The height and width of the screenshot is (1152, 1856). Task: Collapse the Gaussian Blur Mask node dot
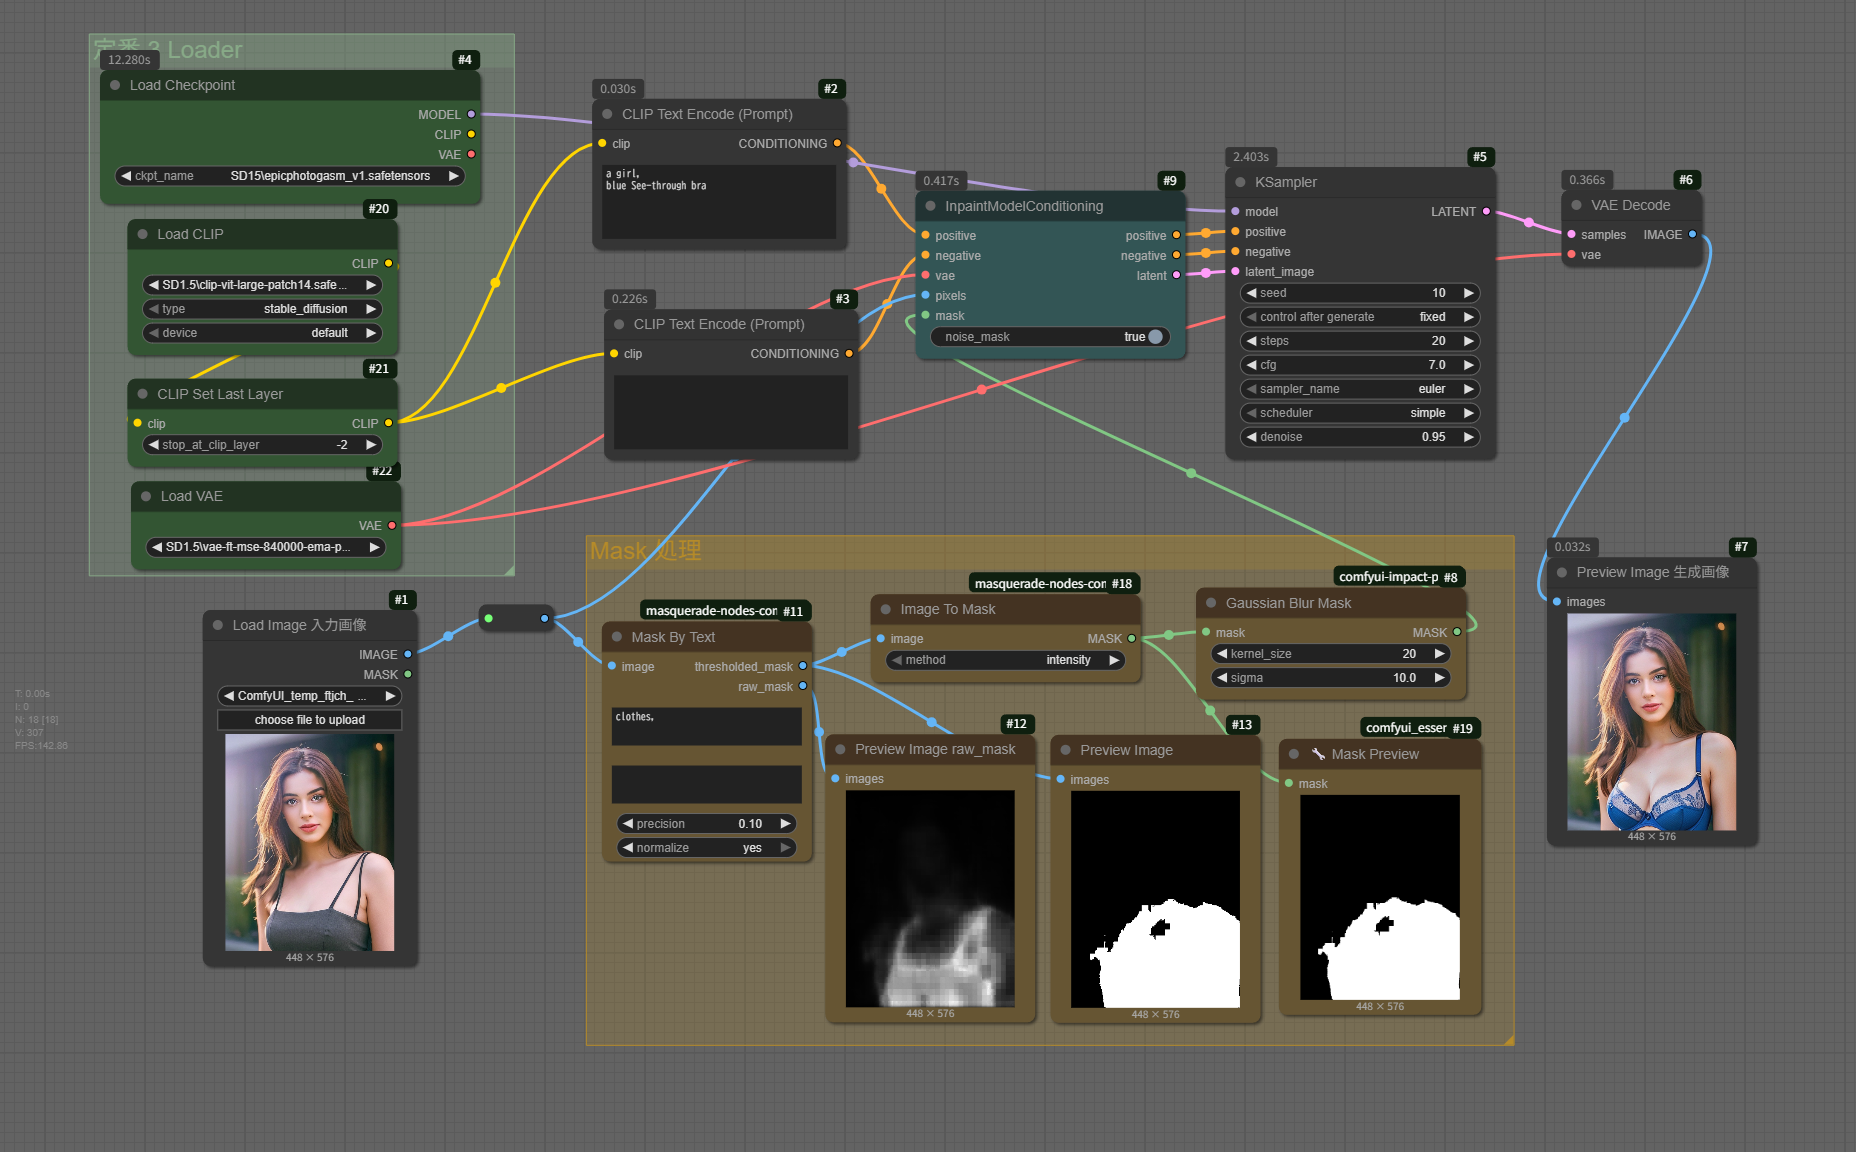click(x=1211, y=604)
